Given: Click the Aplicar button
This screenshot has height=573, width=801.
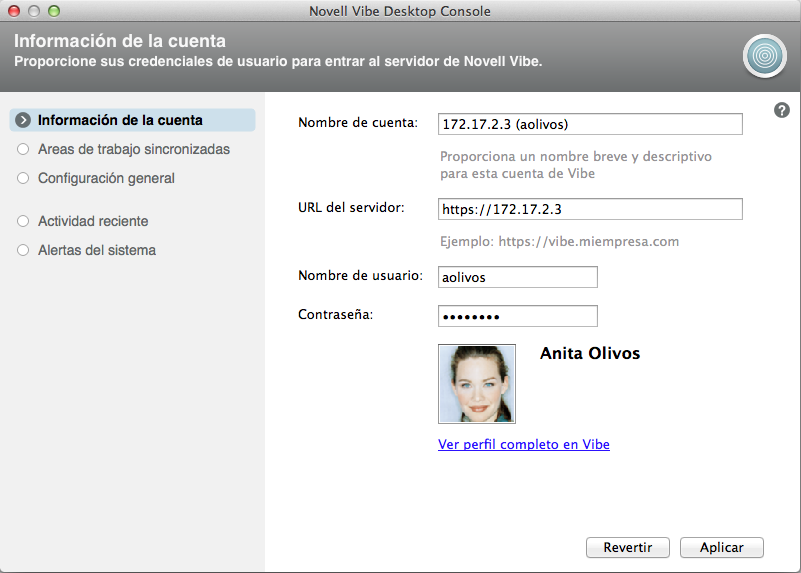Looking at the screenshot, I should [722, 547].
